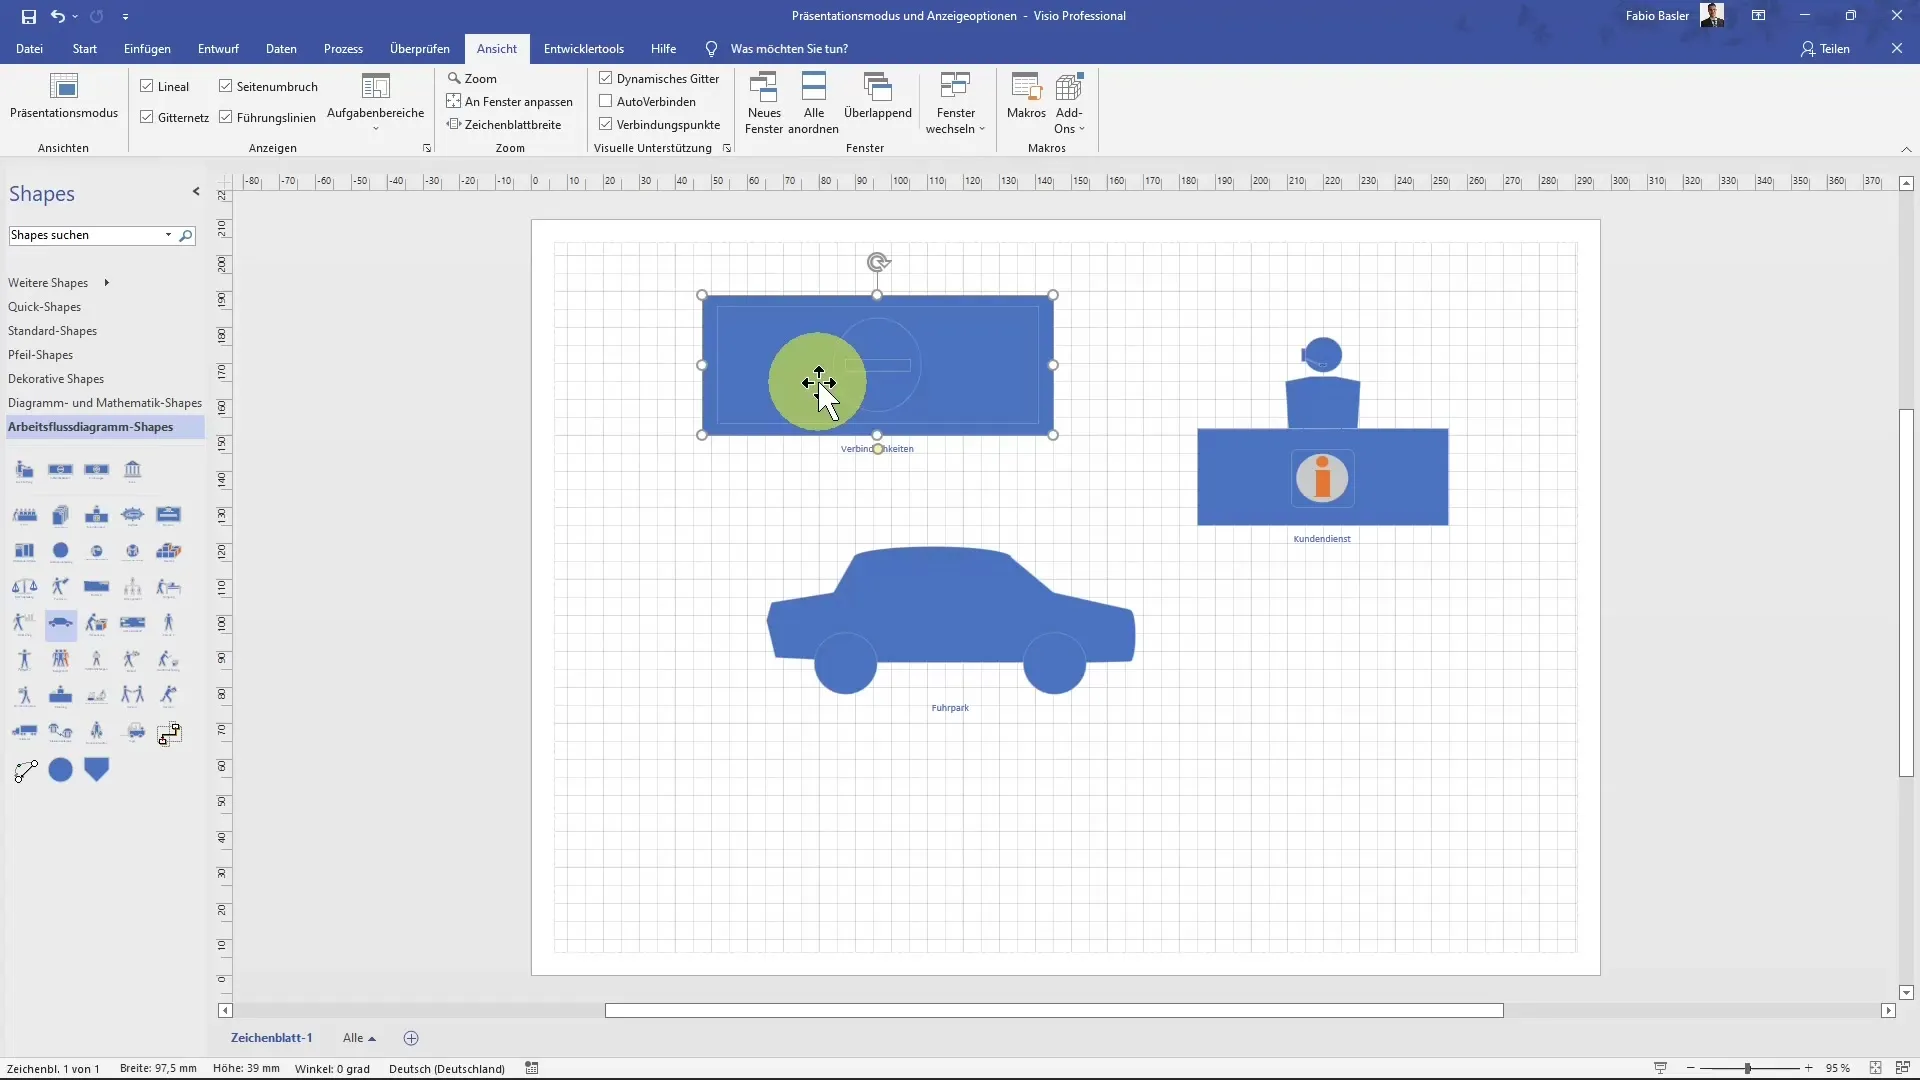1920x1080 pixels.
Task: Open the Quick Access customize dropdown
Action: (x=125, y=16)
